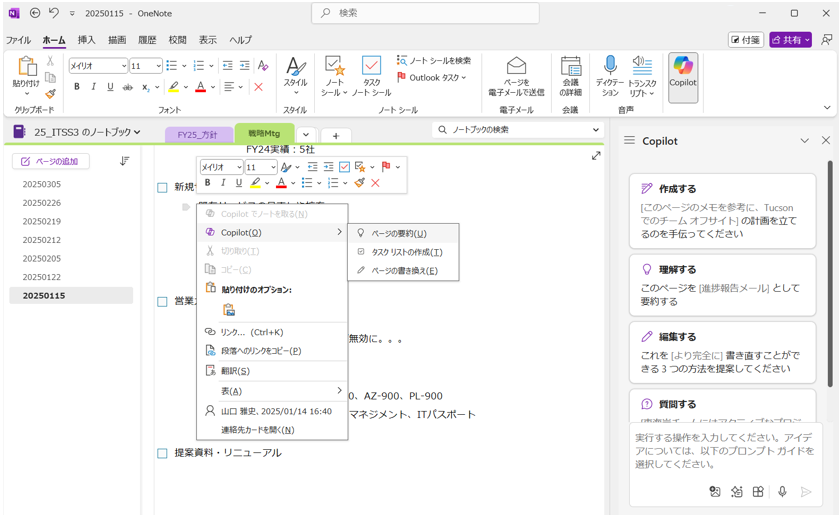Click the page sort icon beside ページの追加
The image size is (839, 515).
(124, 161)
